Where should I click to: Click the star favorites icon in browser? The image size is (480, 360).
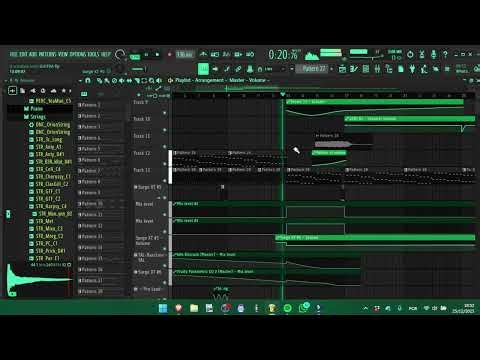click(63, 91)
